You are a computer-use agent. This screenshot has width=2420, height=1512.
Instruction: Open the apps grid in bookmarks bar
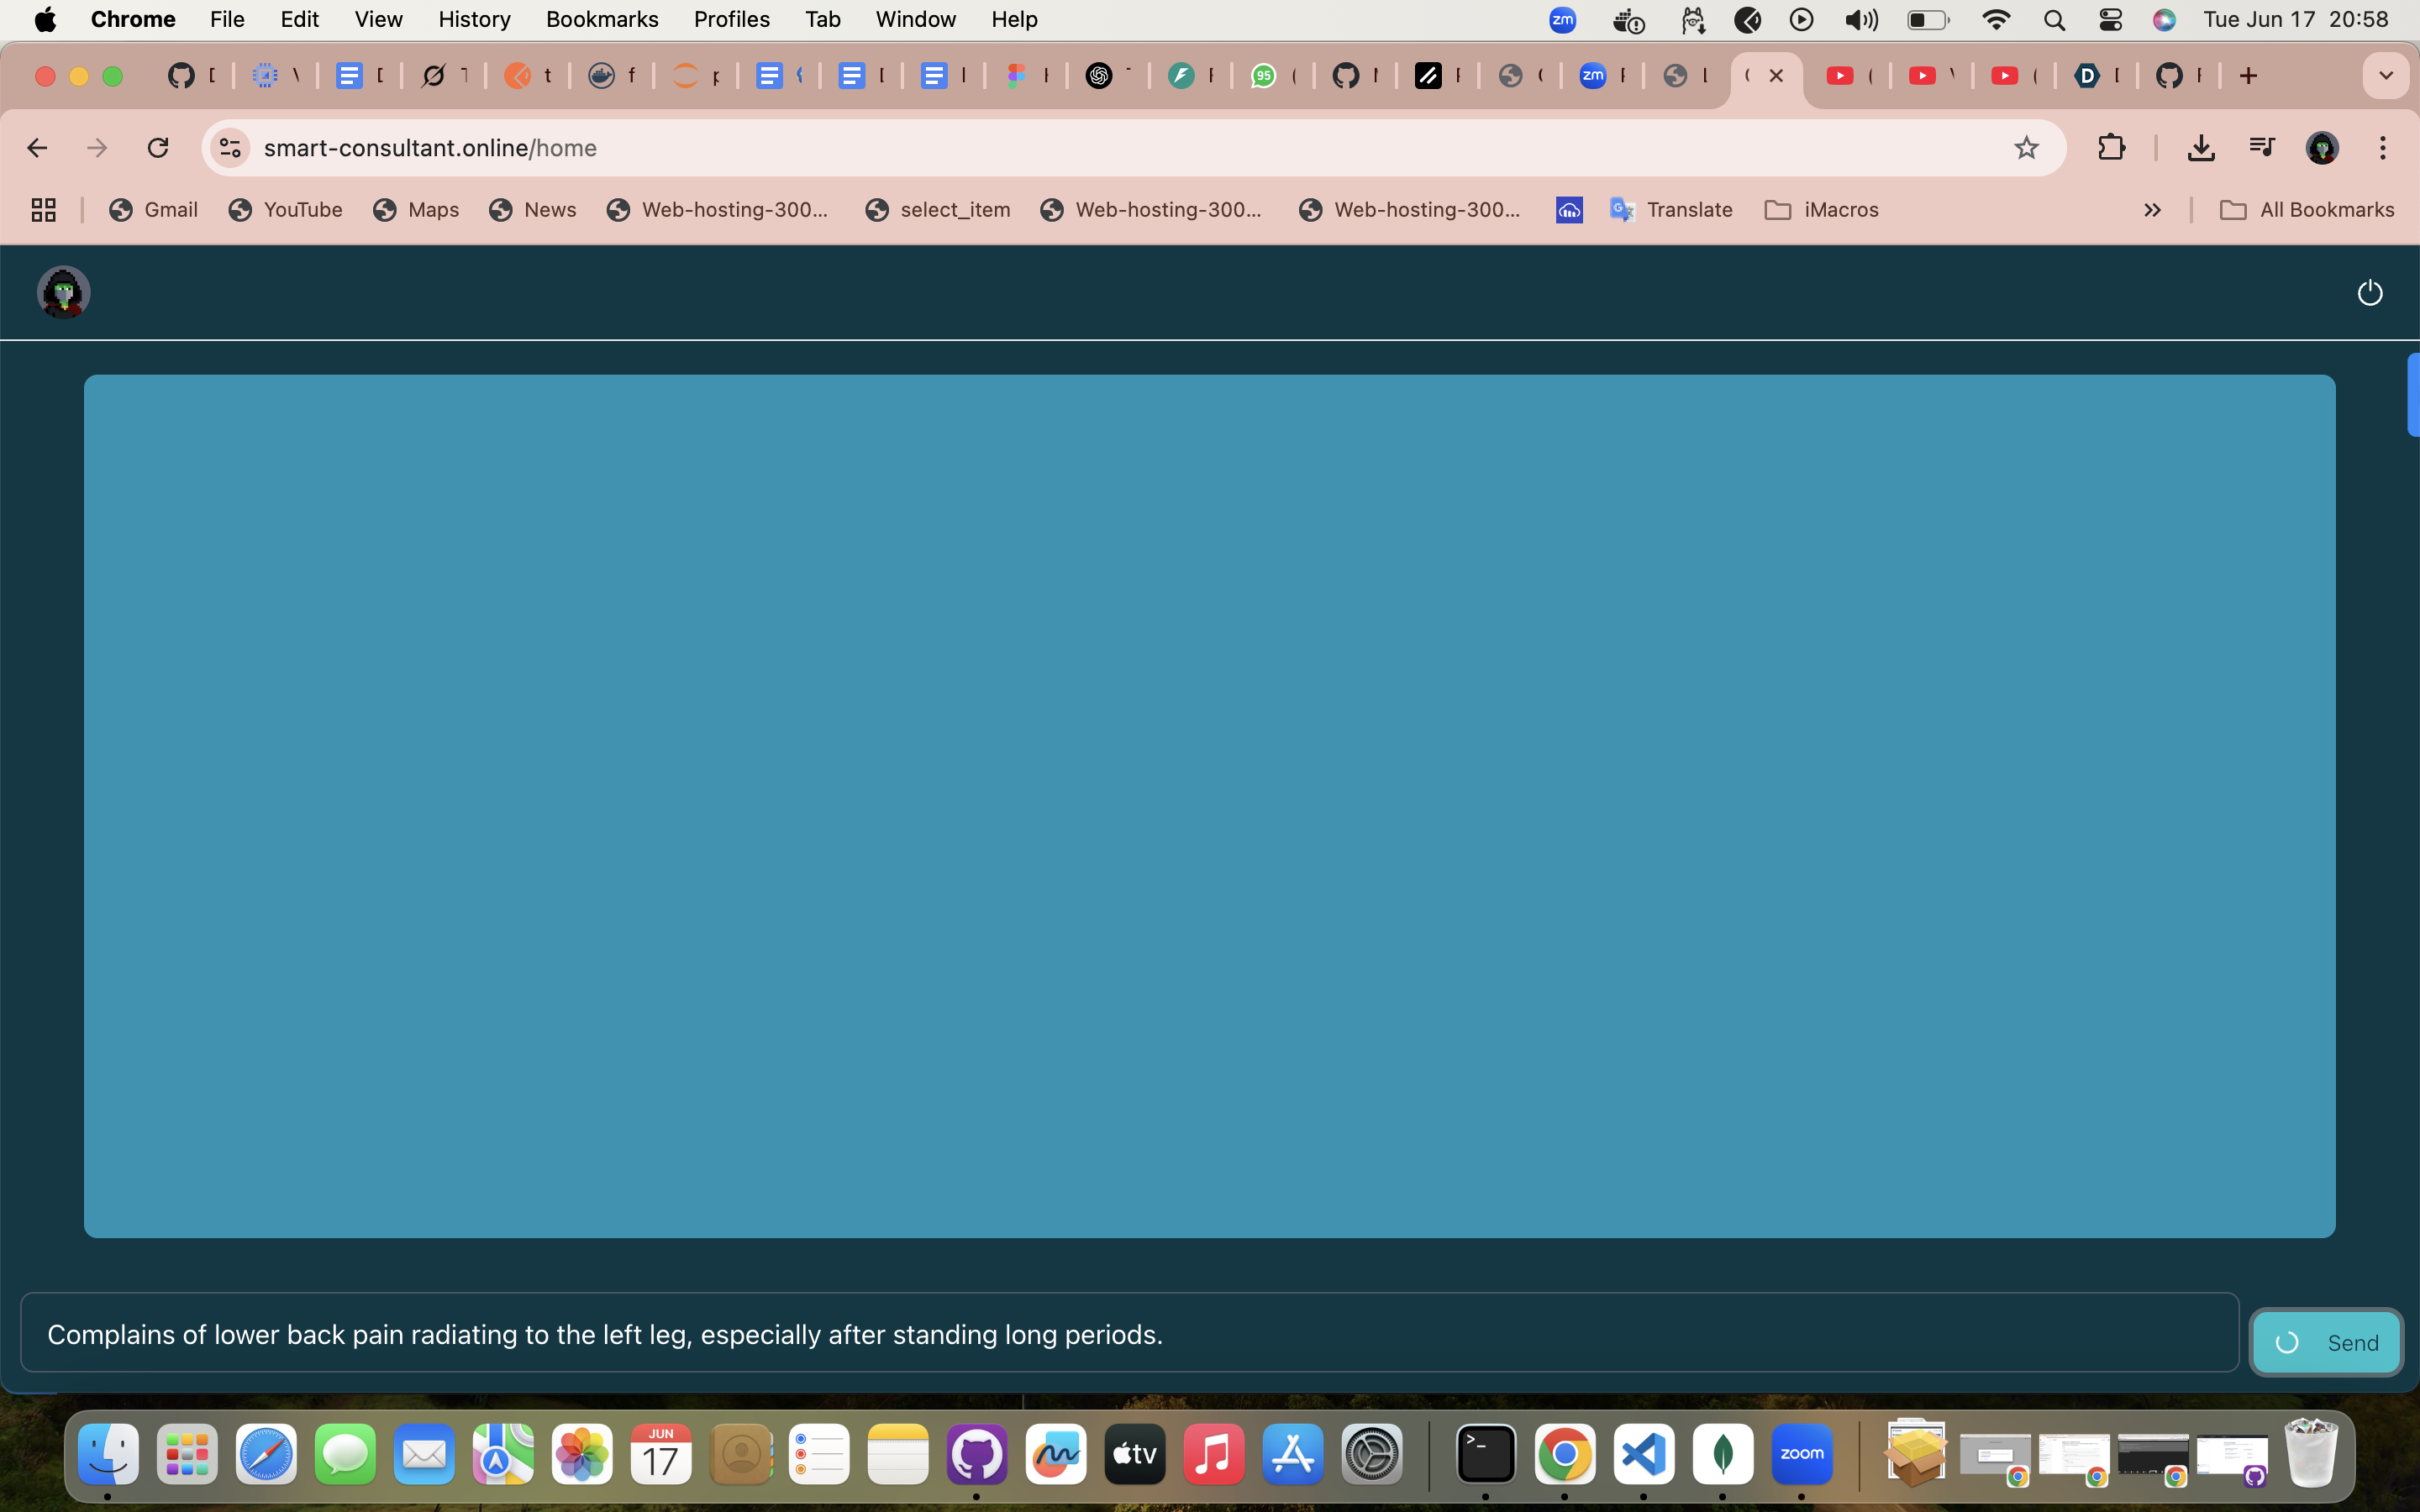[43, 210]
